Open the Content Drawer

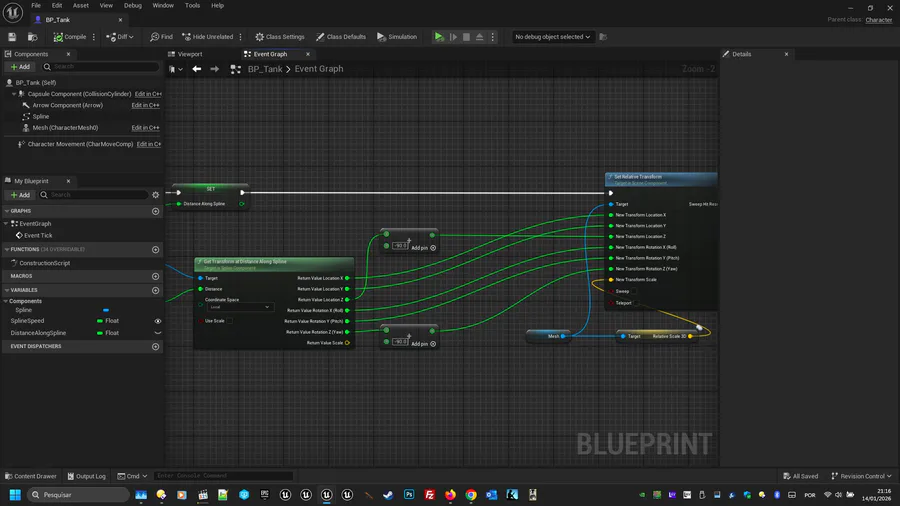(x=30, y=476)
